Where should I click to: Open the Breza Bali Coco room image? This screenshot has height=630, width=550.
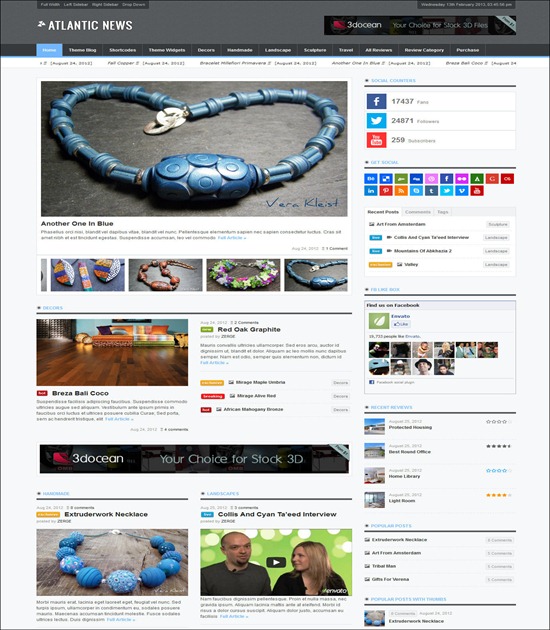tap(112, 353)
